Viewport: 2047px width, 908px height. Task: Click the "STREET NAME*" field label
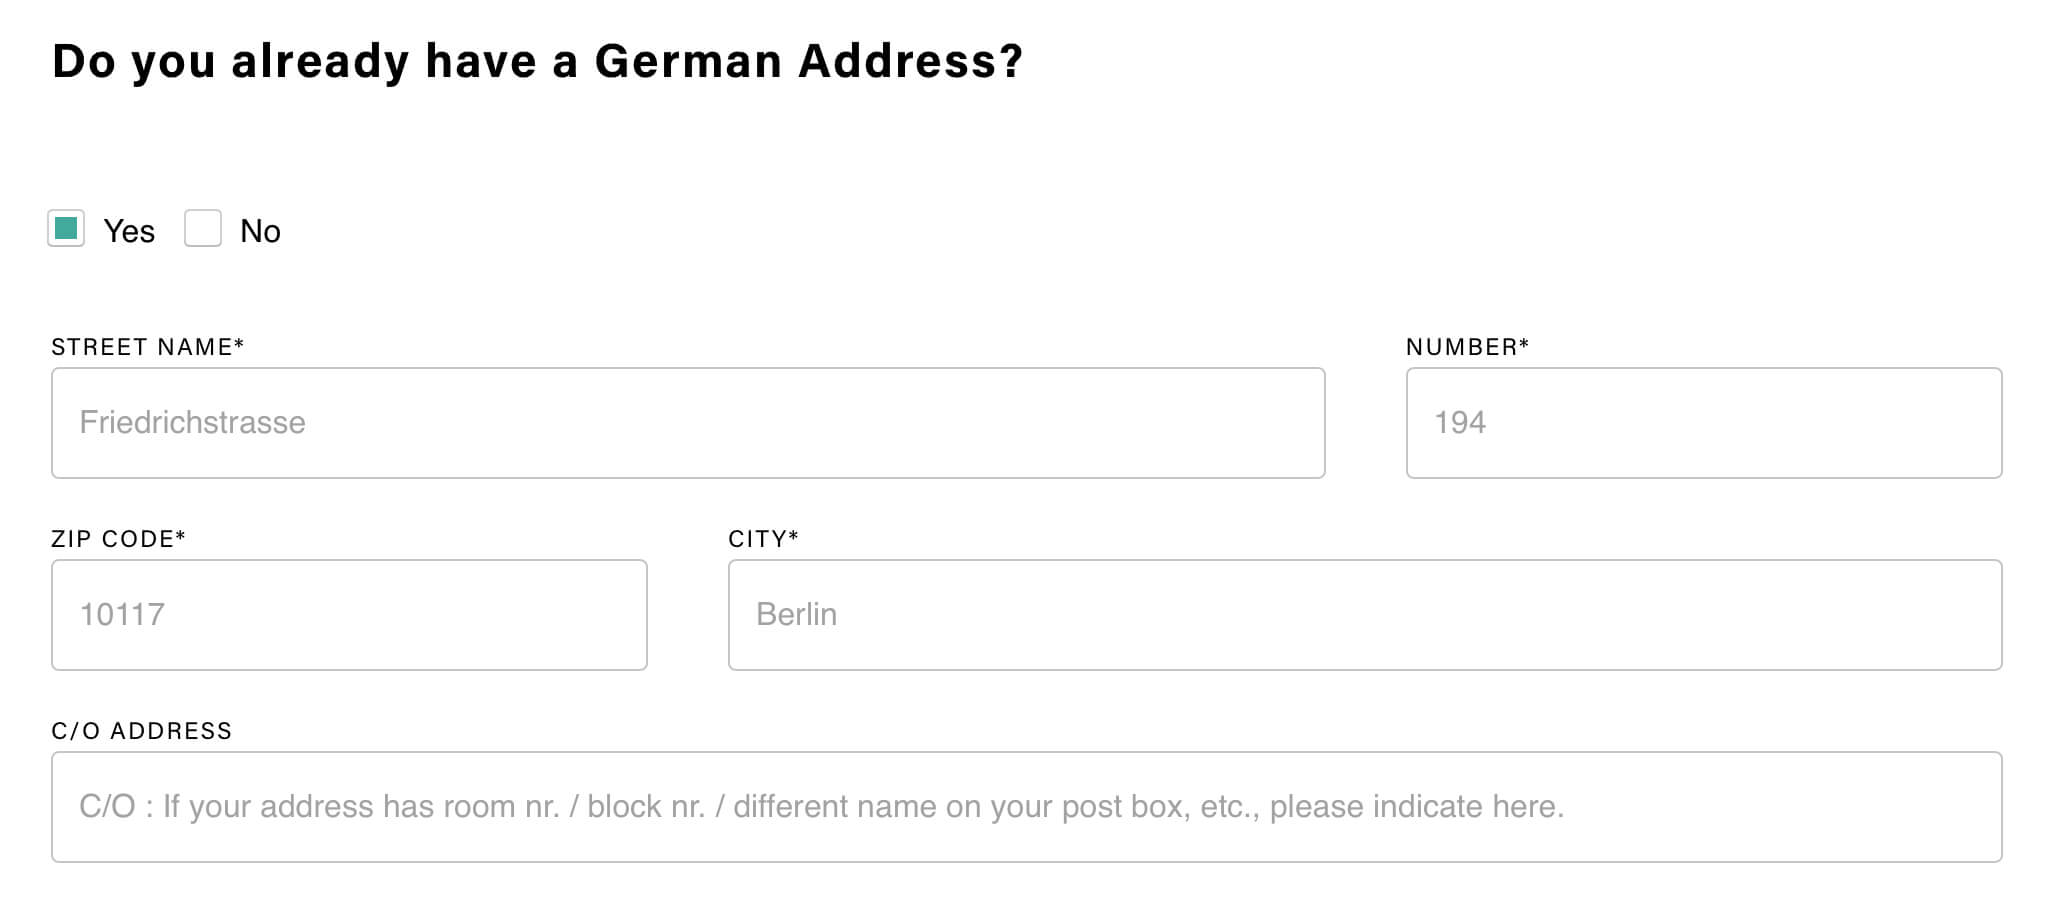tap(148, 347)
